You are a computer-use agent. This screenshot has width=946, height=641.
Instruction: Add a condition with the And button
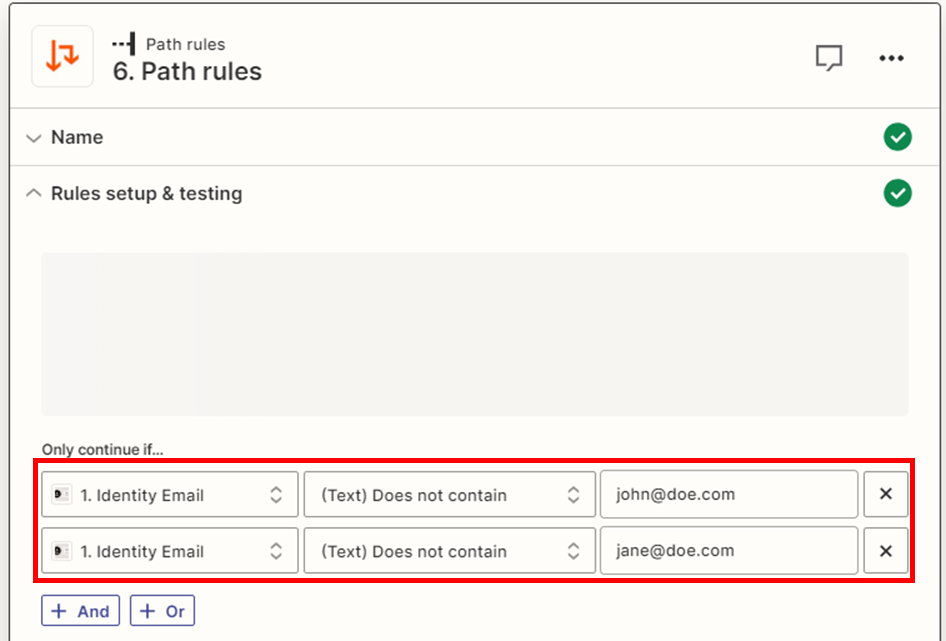tap(80, 611)
